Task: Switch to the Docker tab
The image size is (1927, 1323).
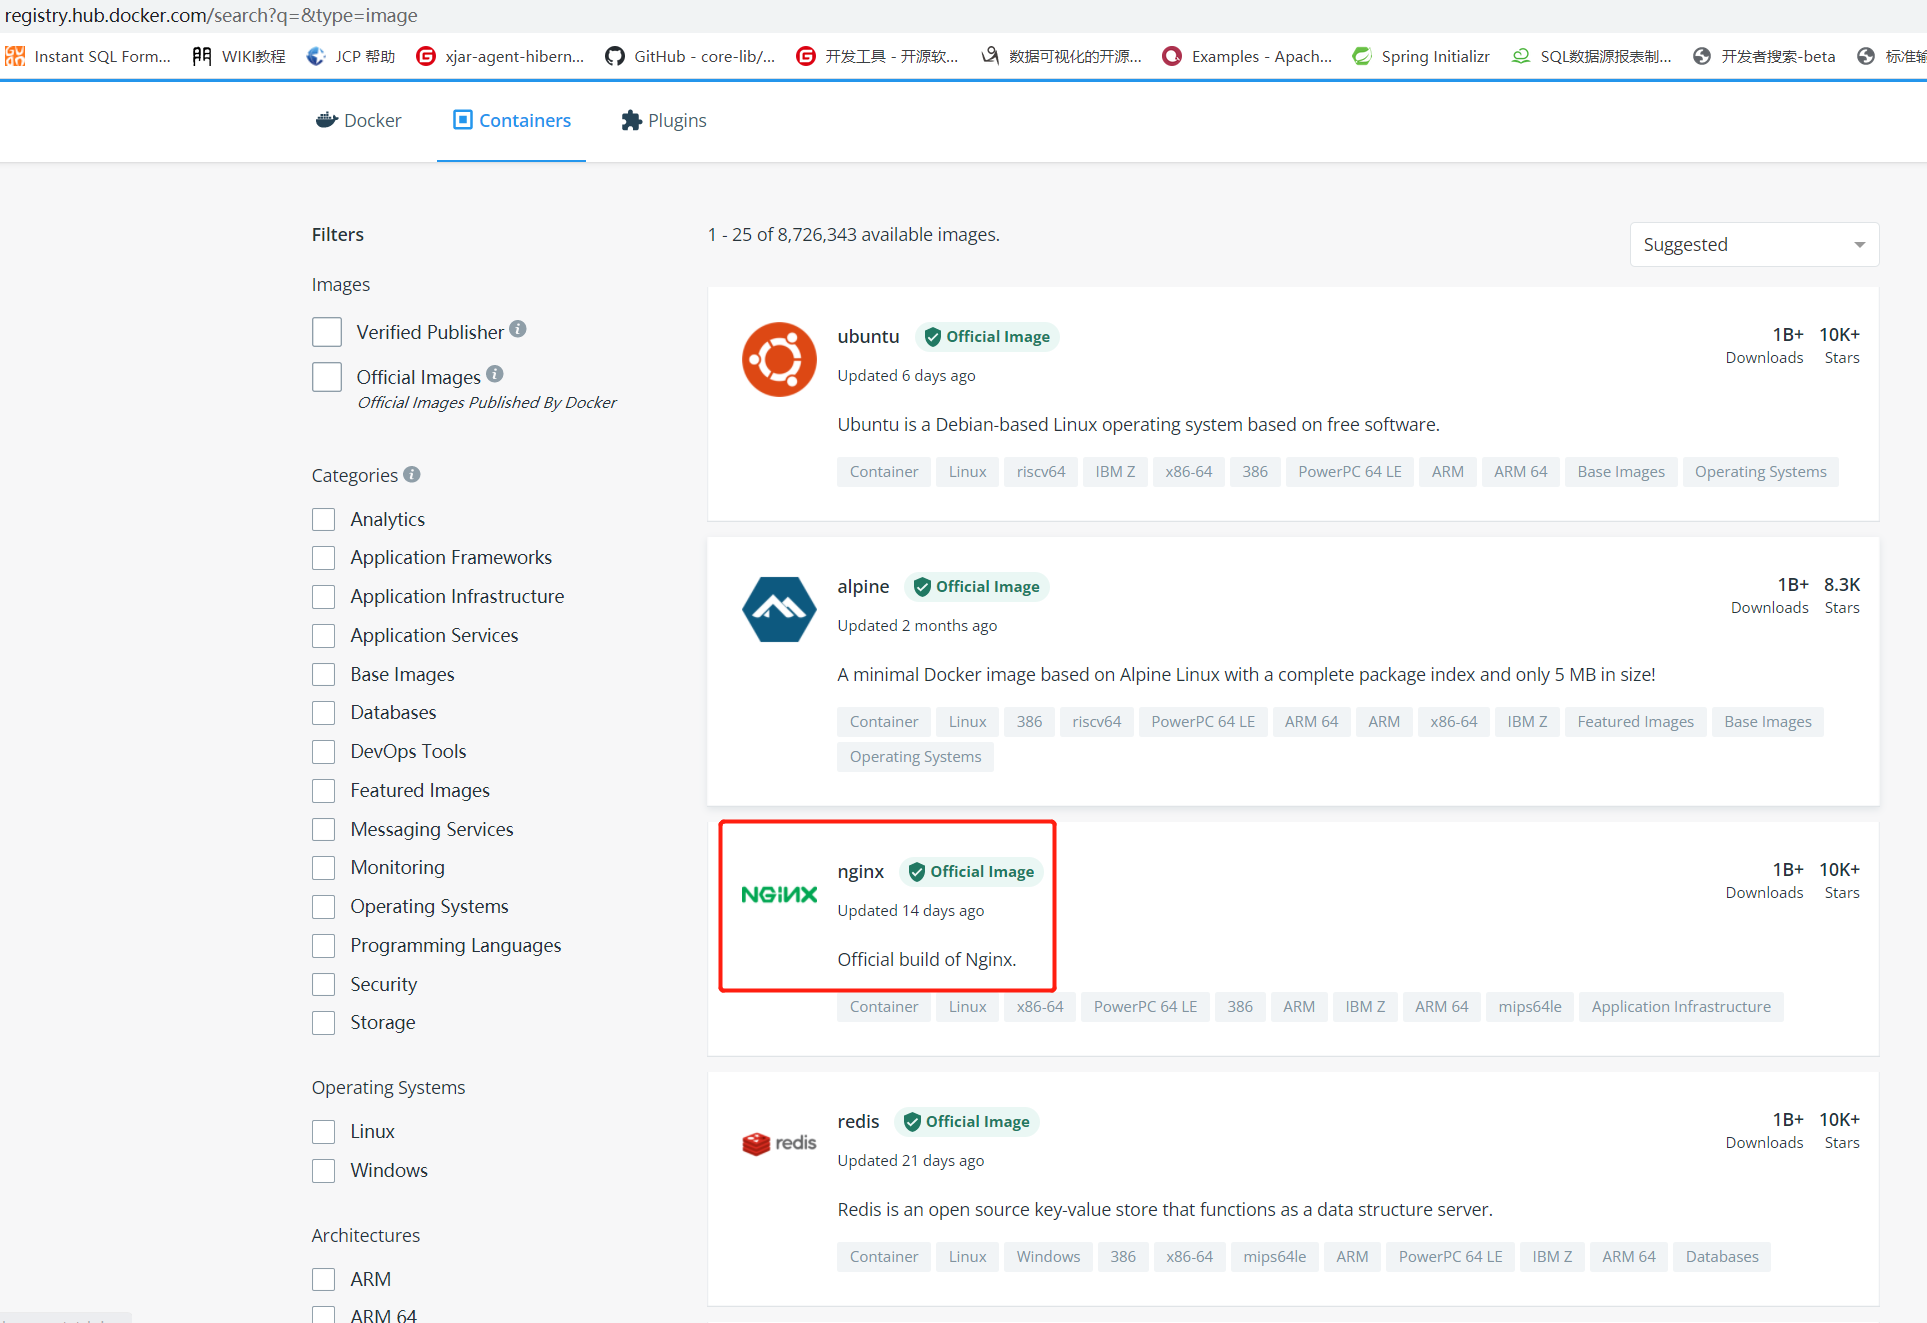Action: (358, 121)
